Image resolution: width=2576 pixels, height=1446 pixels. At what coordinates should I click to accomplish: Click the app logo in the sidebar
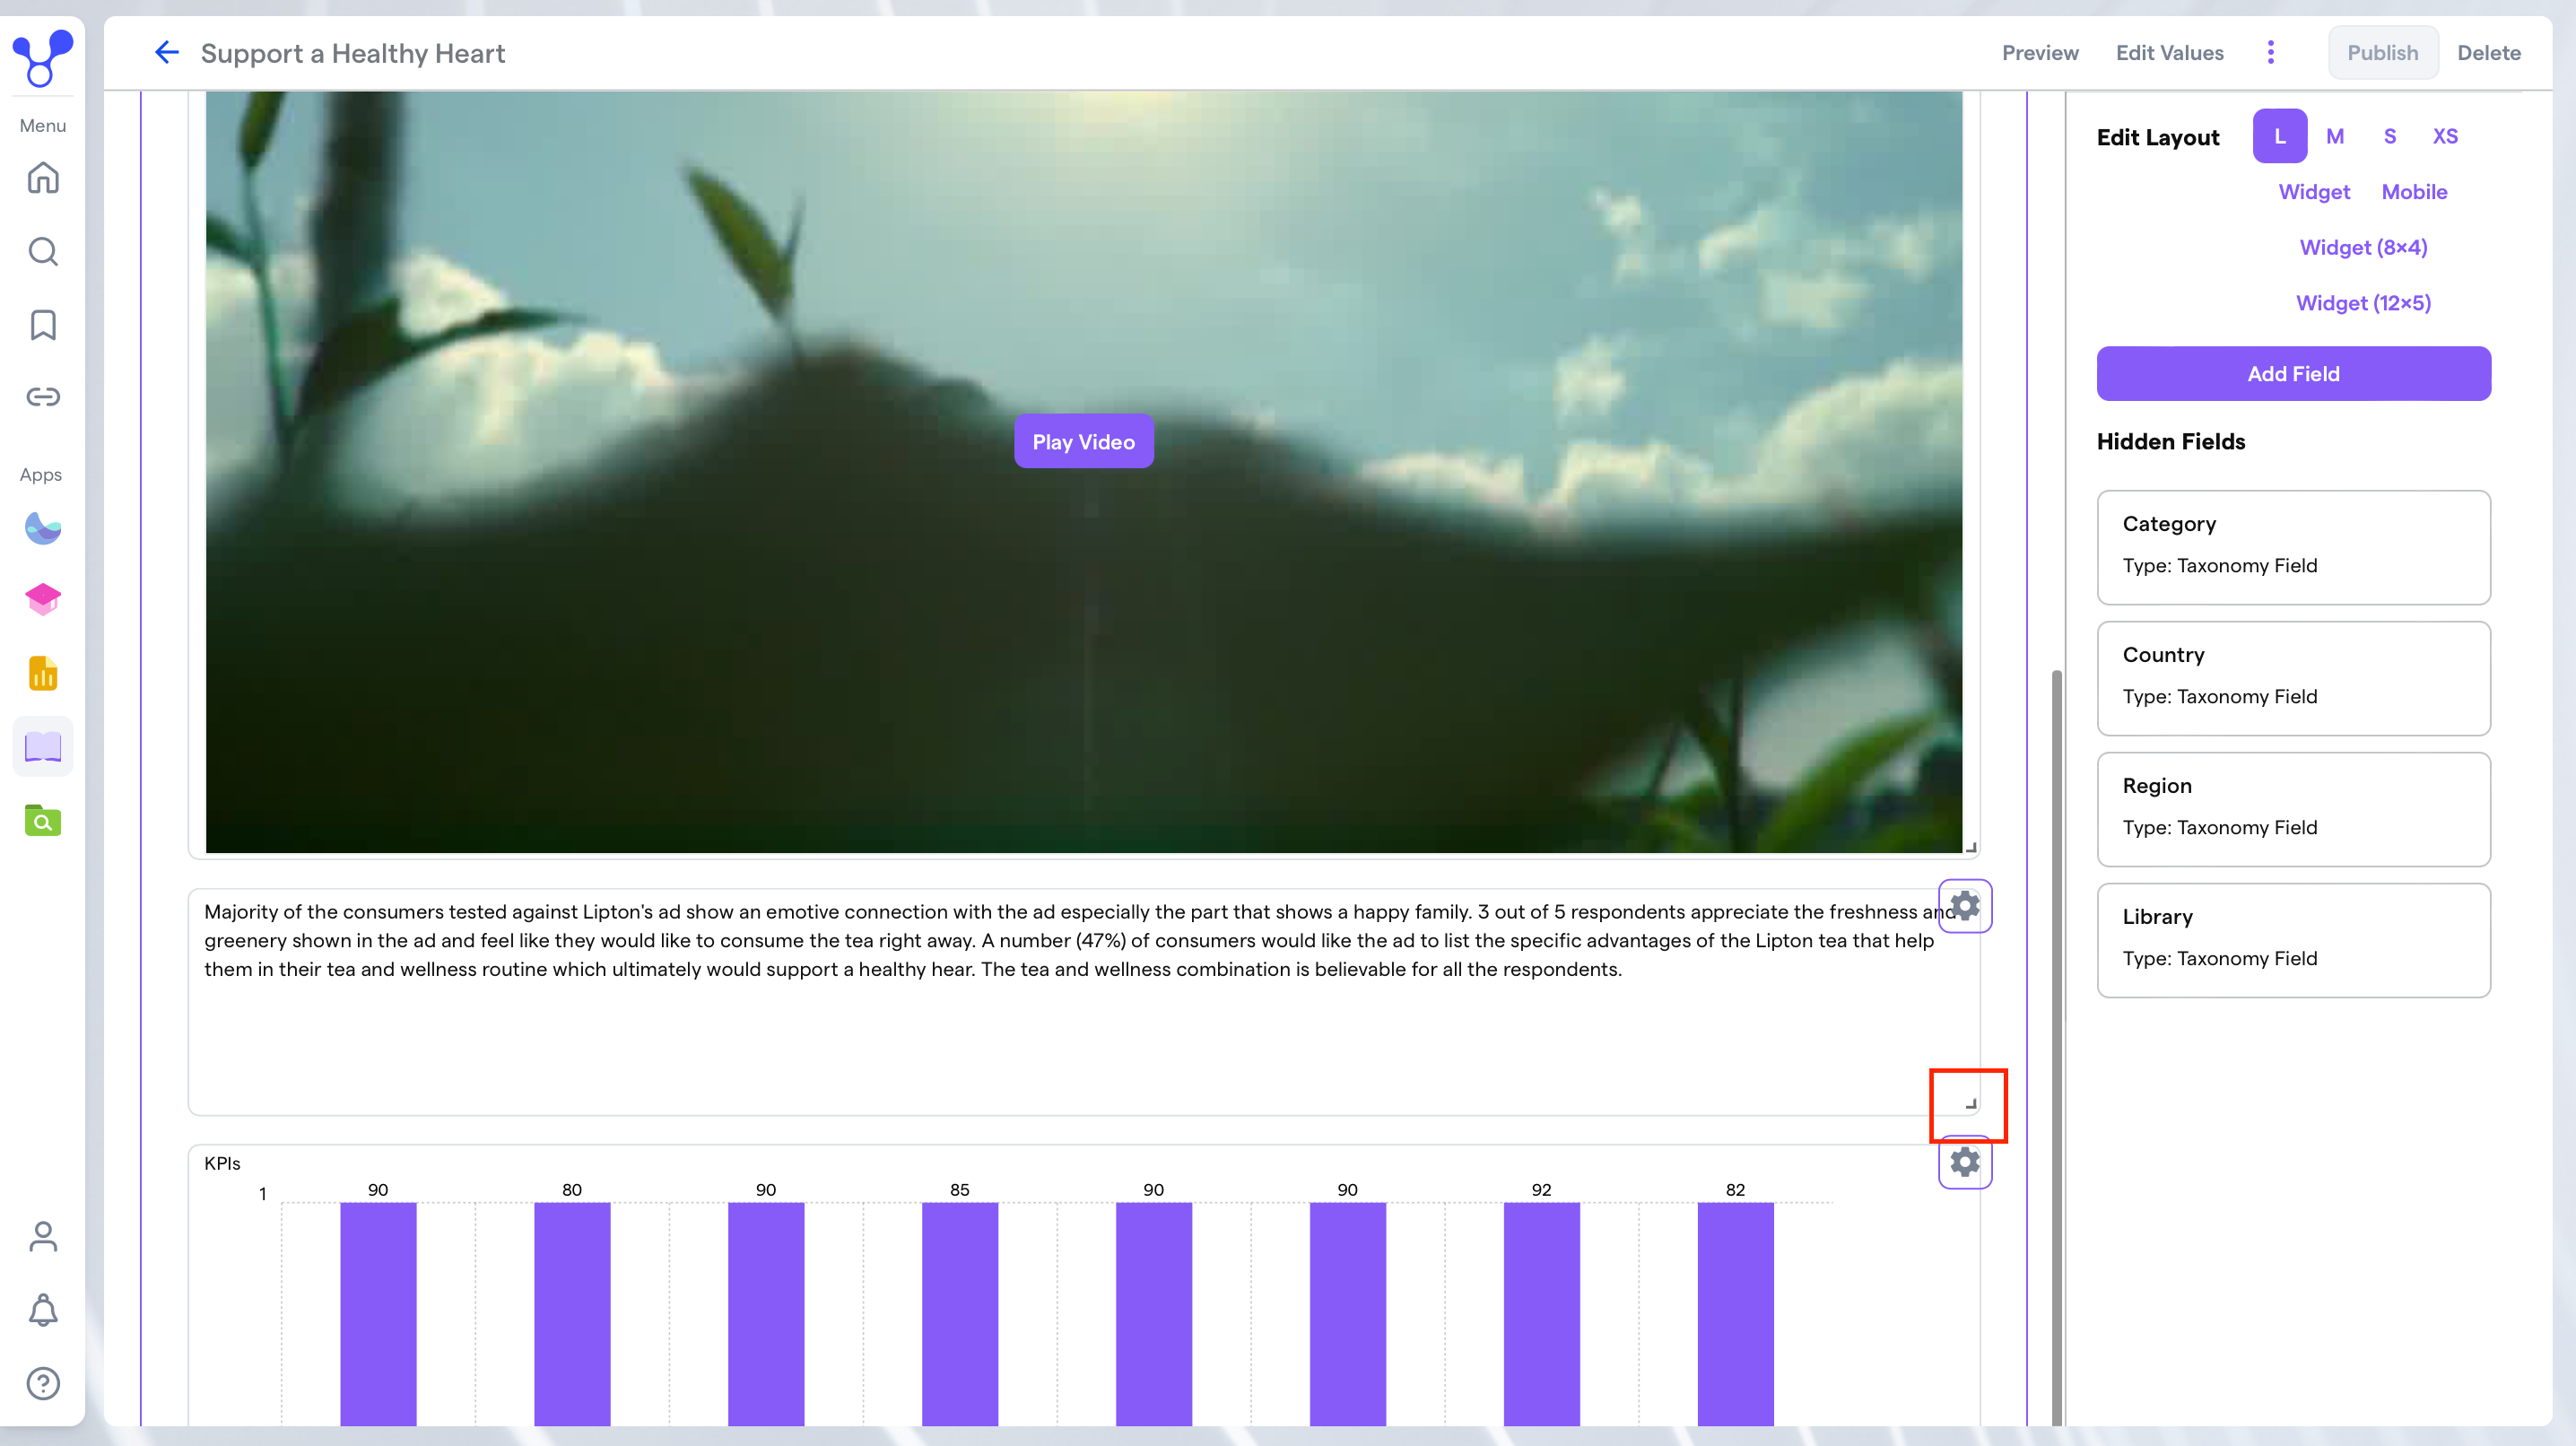pos(42,57)
